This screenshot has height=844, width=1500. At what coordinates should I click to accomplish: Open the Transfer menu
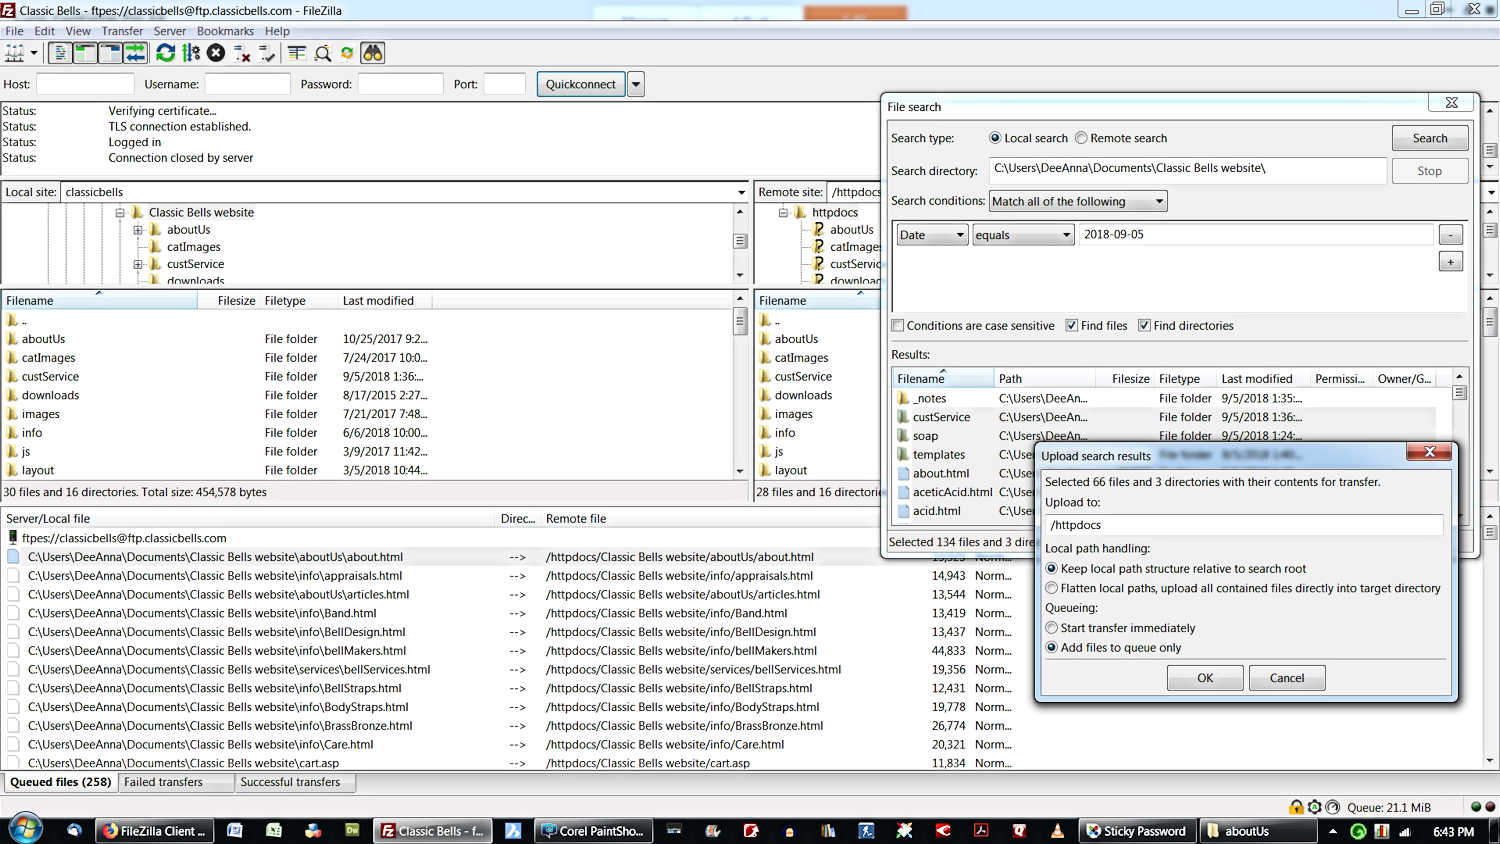click(122, 31)
